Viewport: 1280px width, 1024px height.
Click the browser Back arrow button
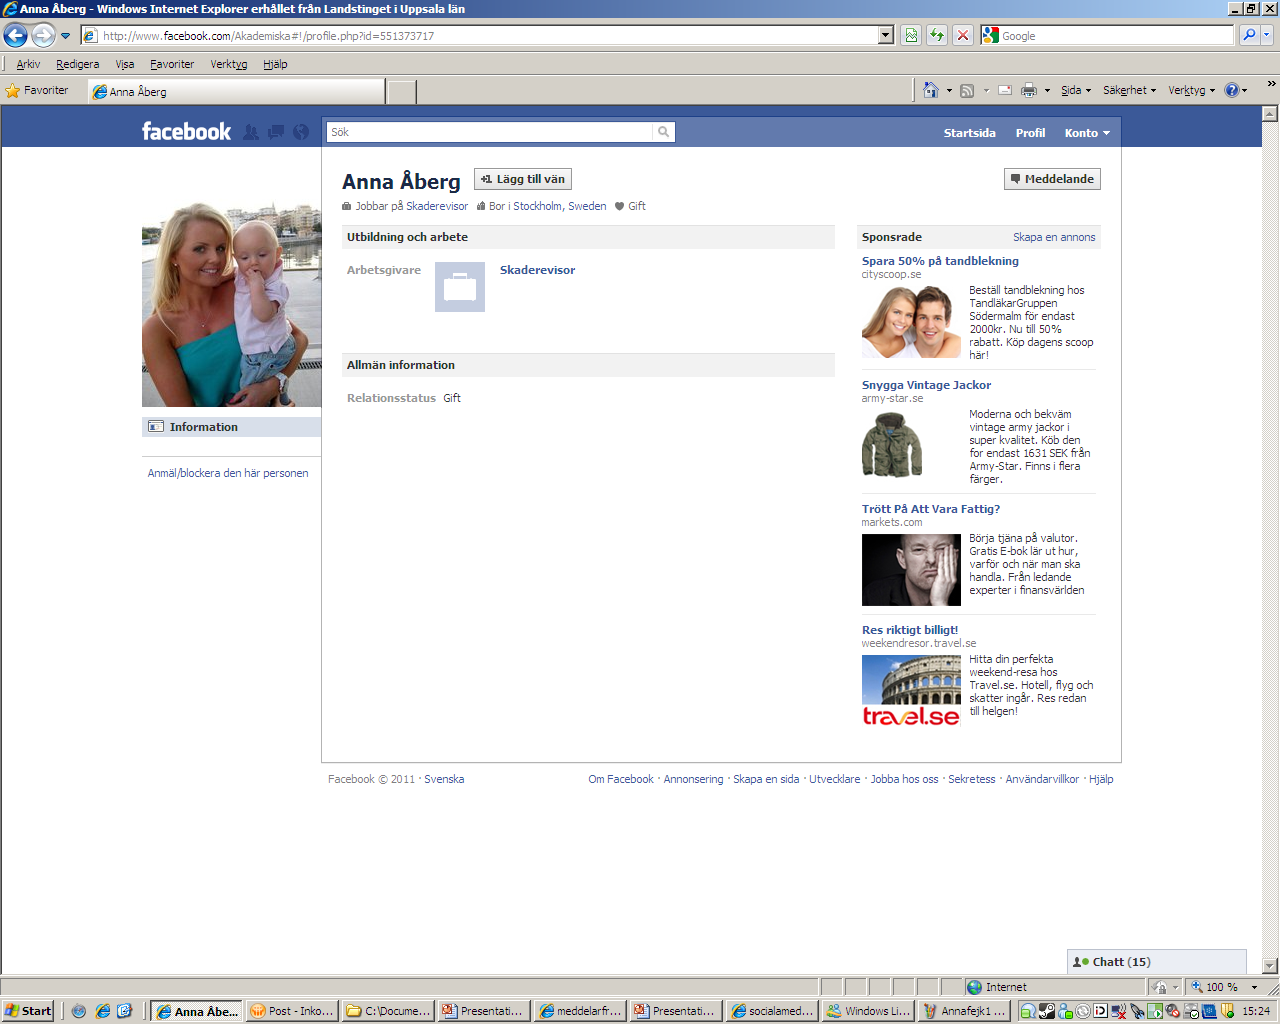click(x=15, y=35)
